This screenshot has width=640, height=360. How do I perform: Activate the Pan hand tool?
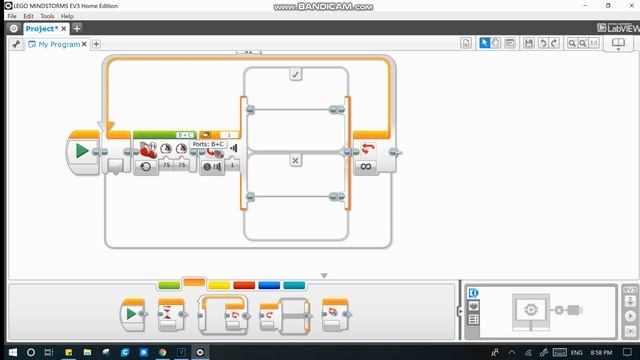[x=495, y=43]
